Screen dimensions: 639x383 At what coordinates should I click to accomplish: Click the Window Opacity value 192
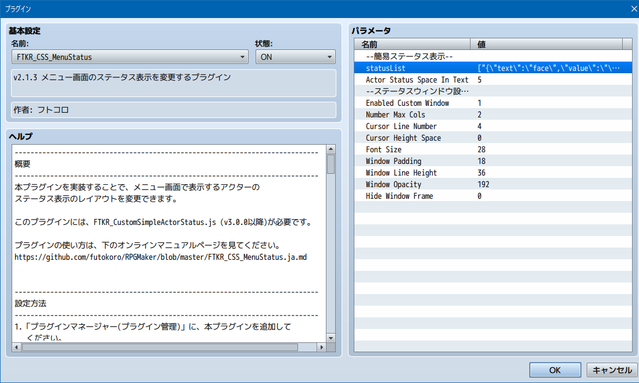[483, 184]
